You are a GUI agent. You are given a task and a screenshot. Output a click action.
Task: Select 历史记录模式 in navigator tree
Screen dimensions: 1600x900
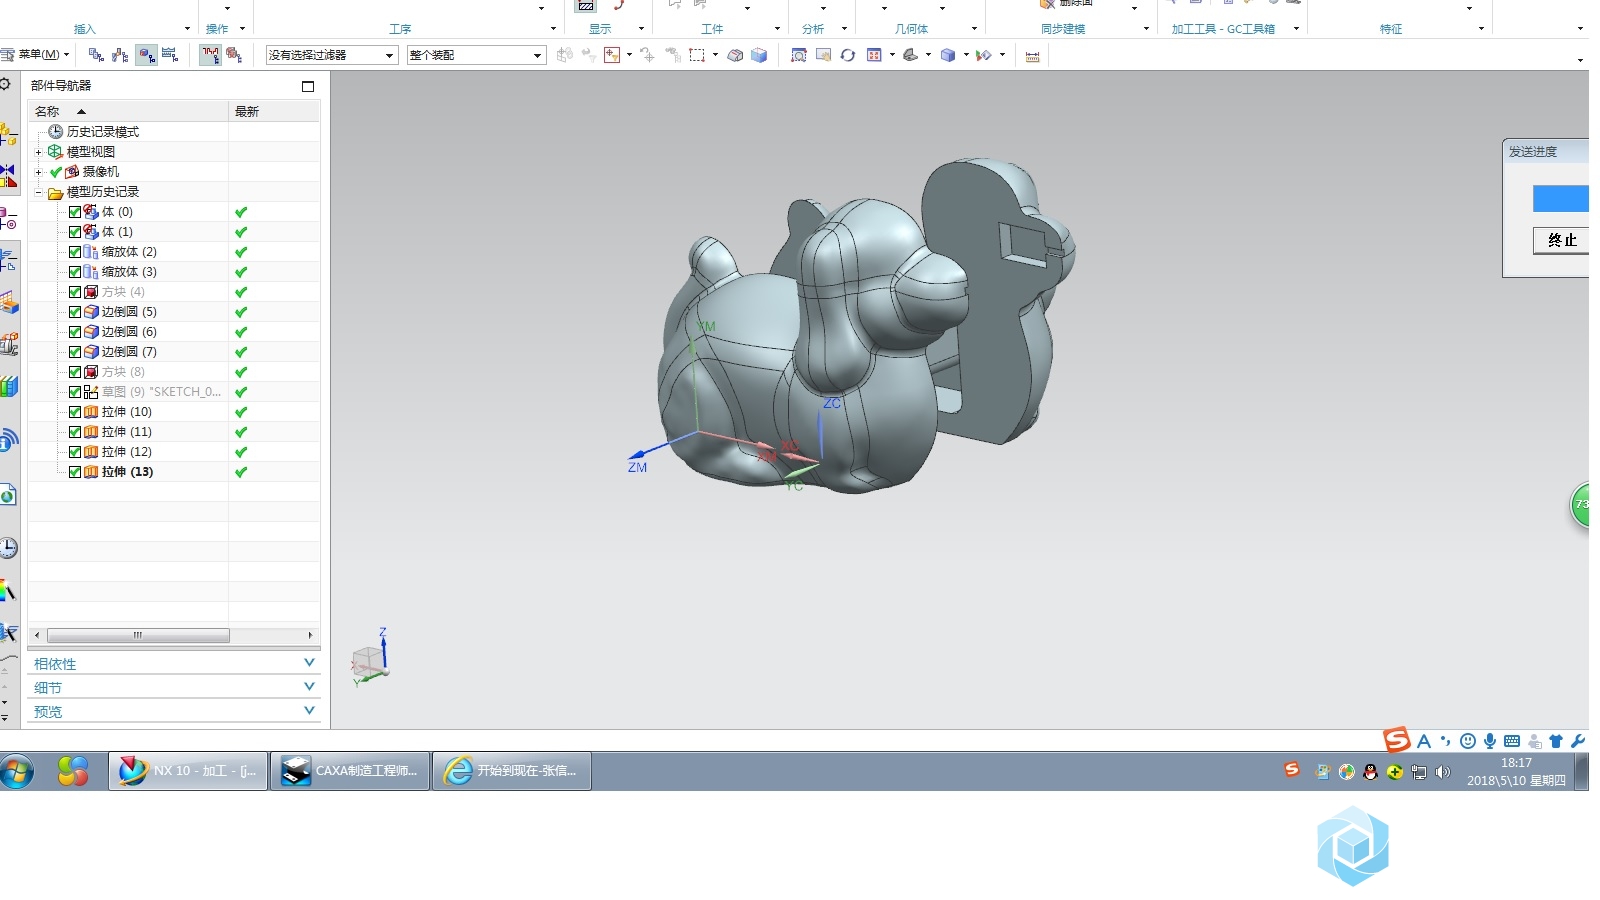point(102,131)
